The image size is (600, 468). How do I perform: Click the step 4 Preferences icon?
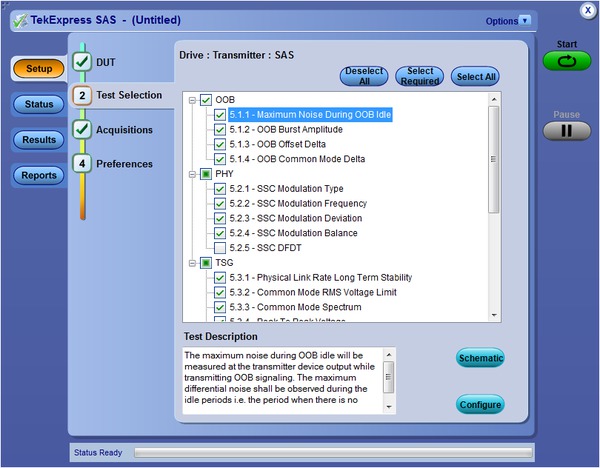(x=82, y=163)
